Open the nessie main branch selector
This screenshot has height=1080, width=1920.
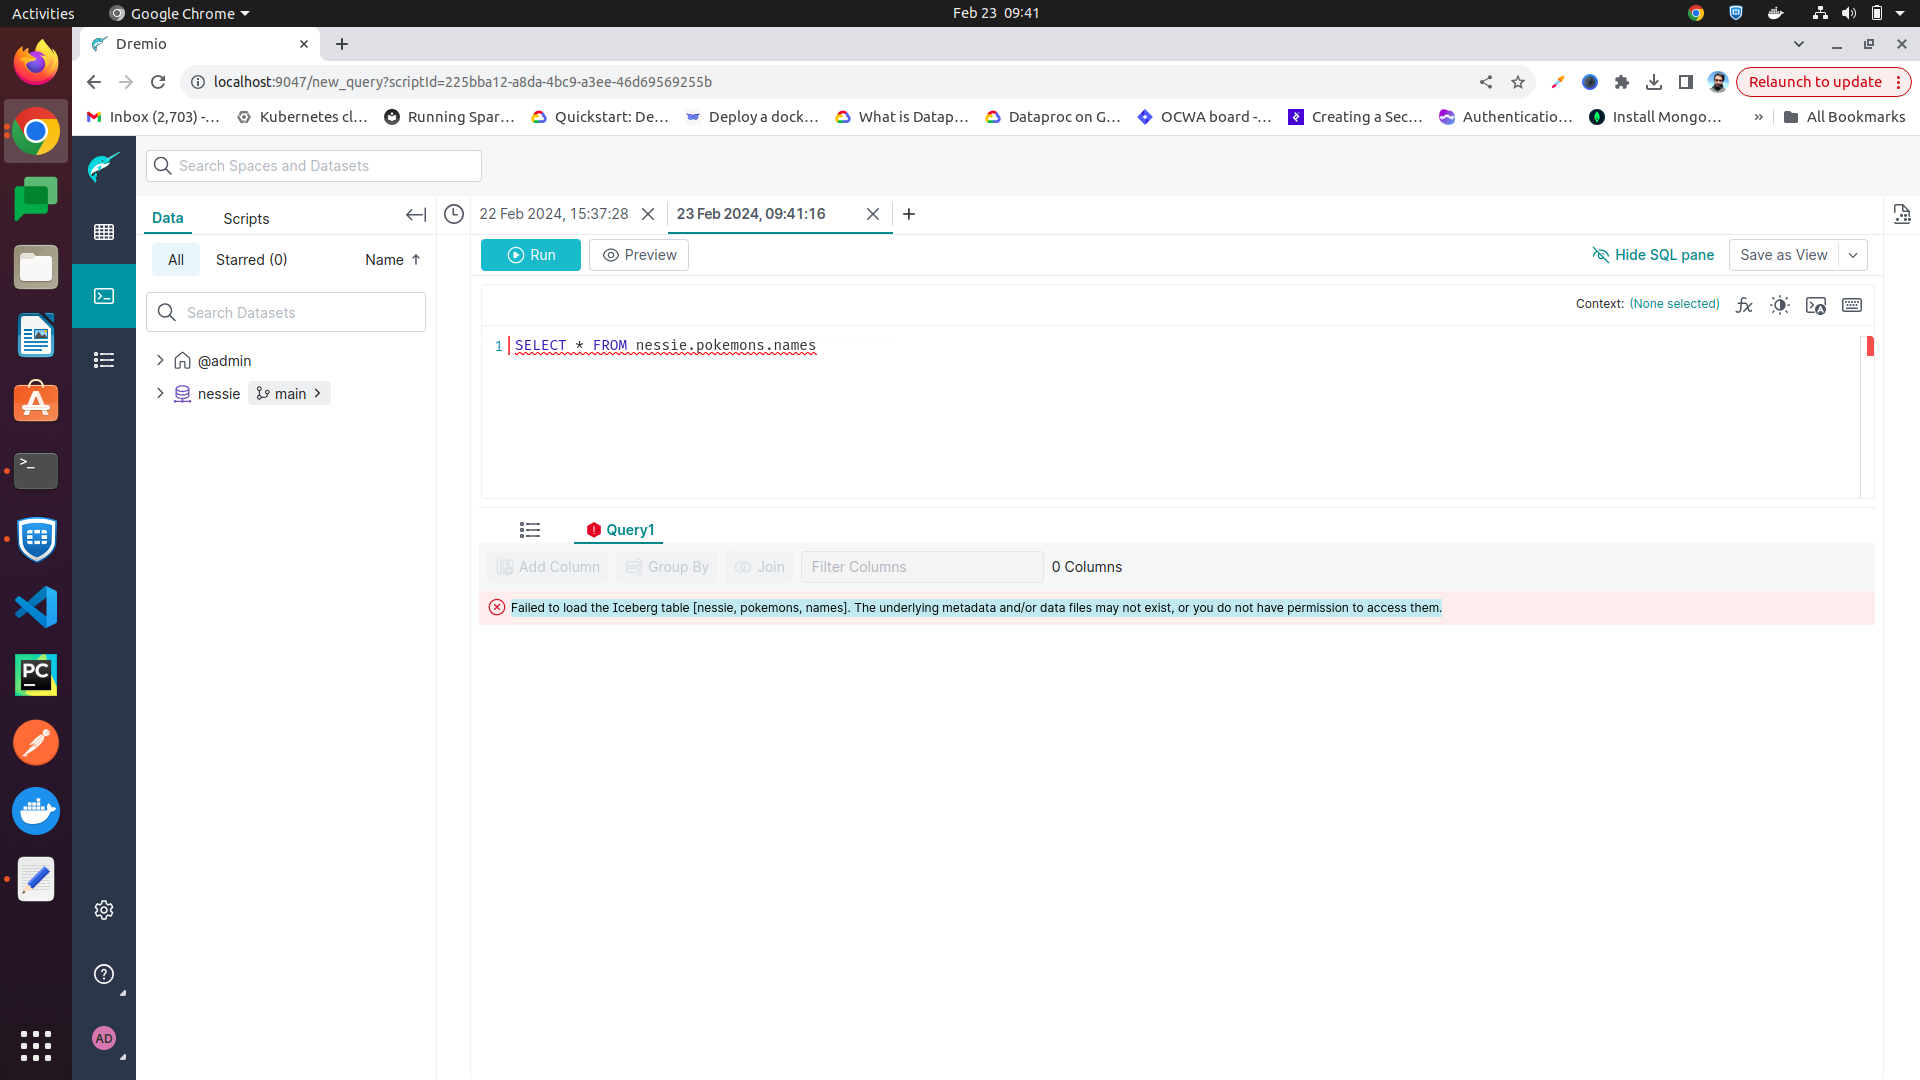coord(289,393)
